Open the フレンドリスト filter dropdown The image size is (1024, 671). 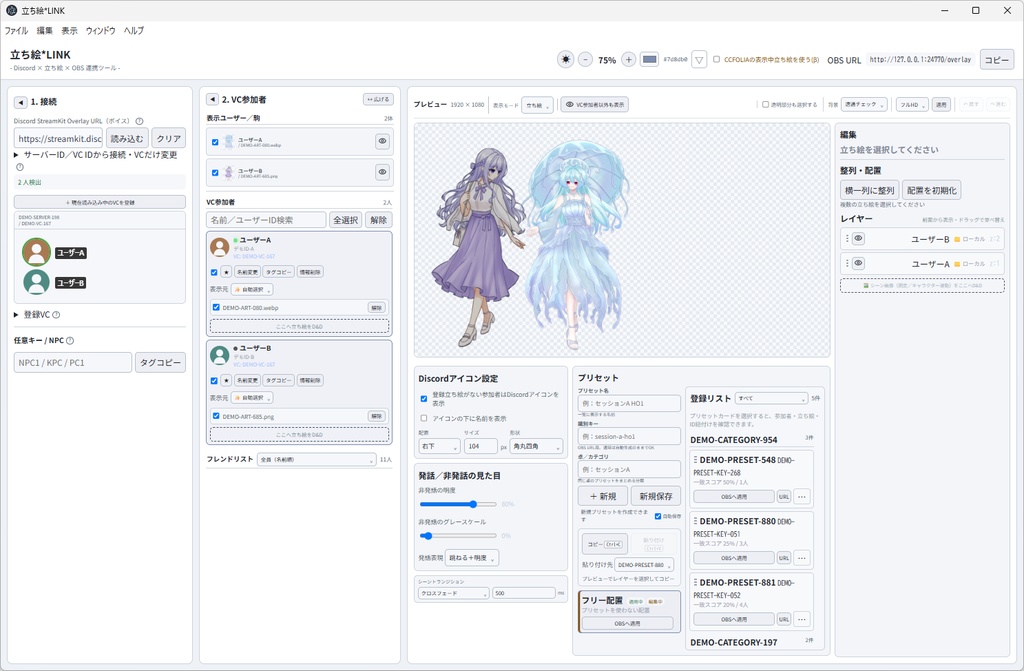tap(317, 459)
